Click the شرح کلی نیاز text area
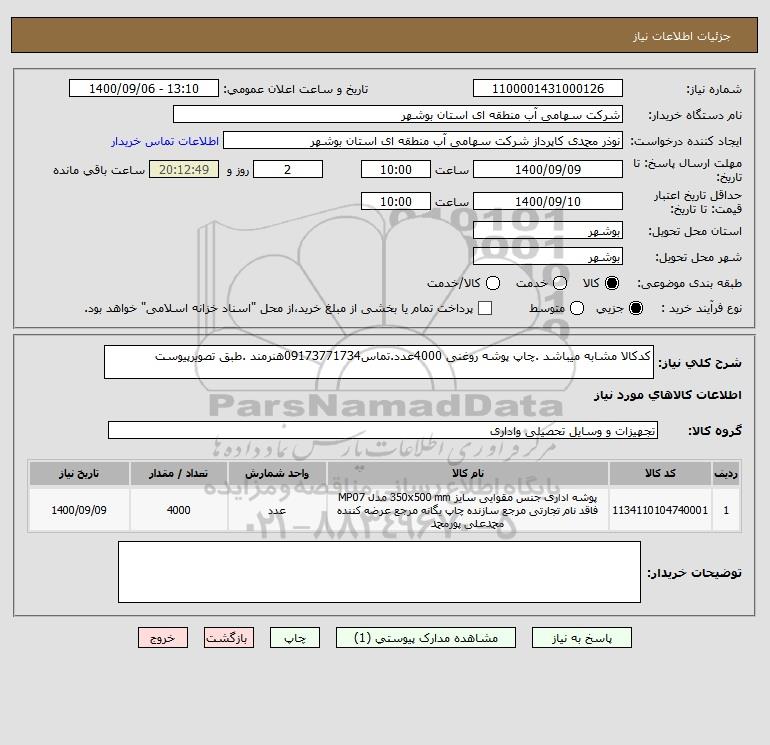The image size is (770, 745). [379, 362]
